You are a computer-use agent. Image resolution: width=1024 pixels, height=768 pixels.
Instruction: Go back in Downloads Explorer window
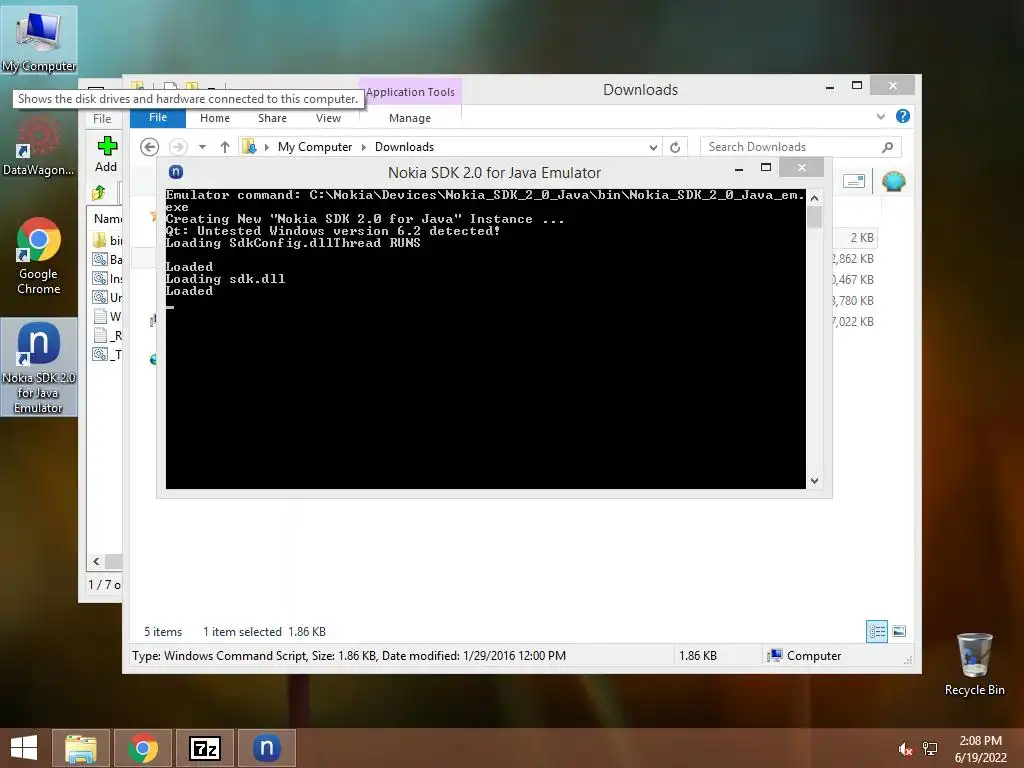pos(150,147)
